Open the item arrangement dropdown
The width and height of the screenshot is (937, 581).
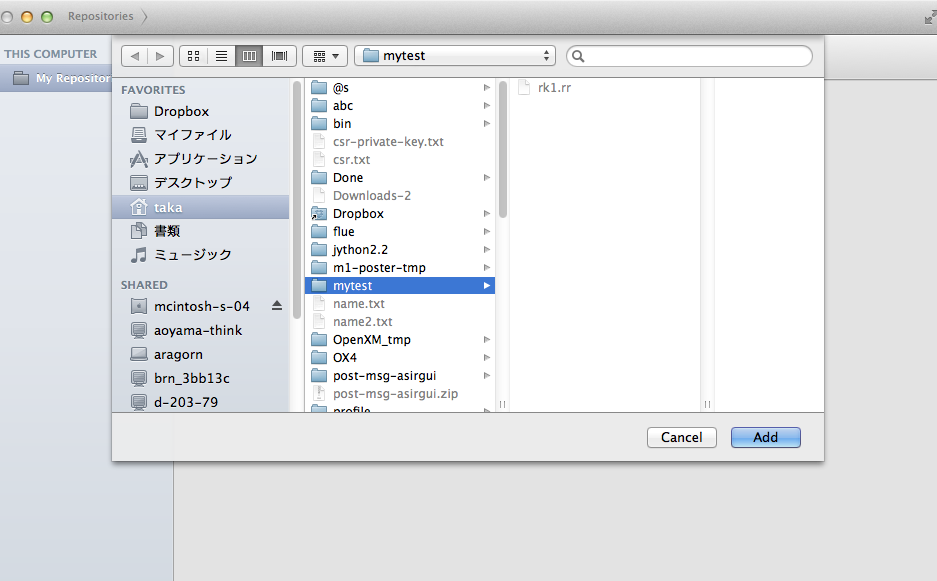click(x=325, y=56)
